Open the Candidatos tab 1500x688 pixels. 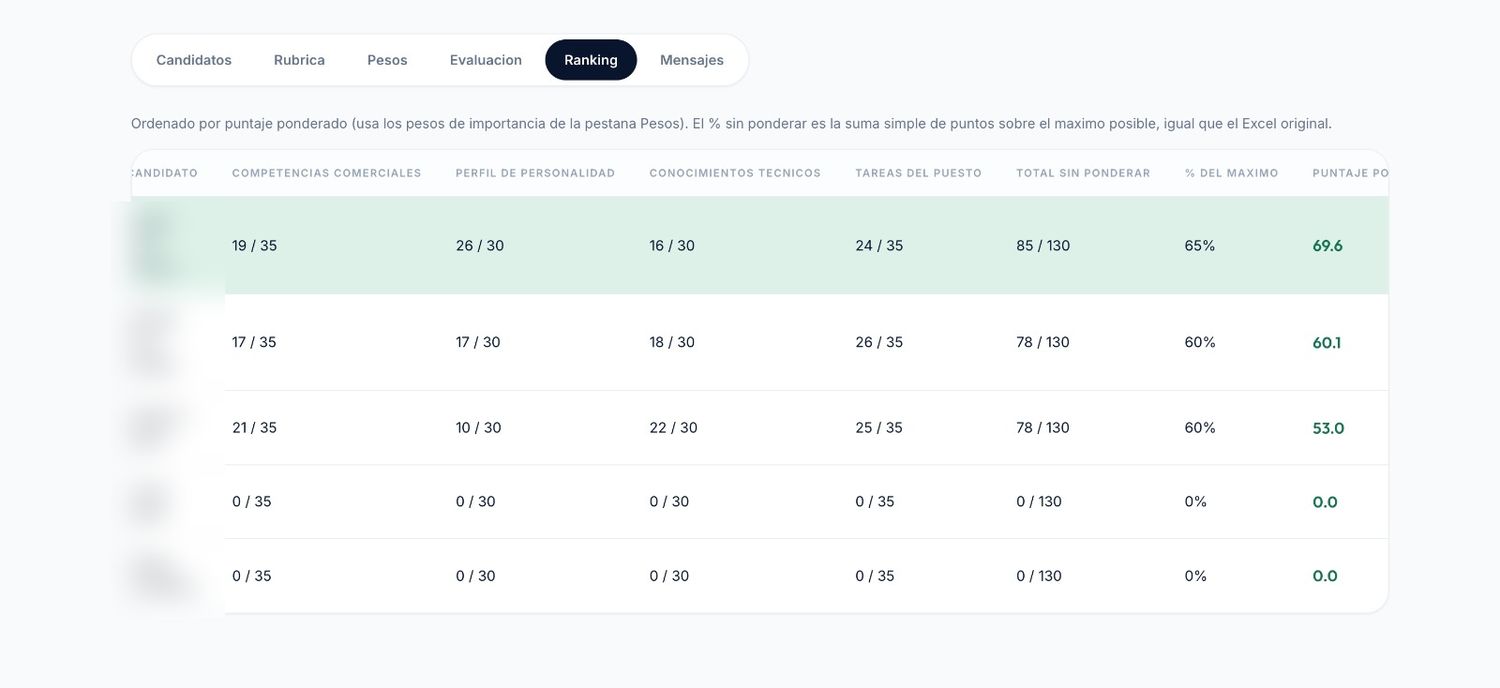point(194,60)
